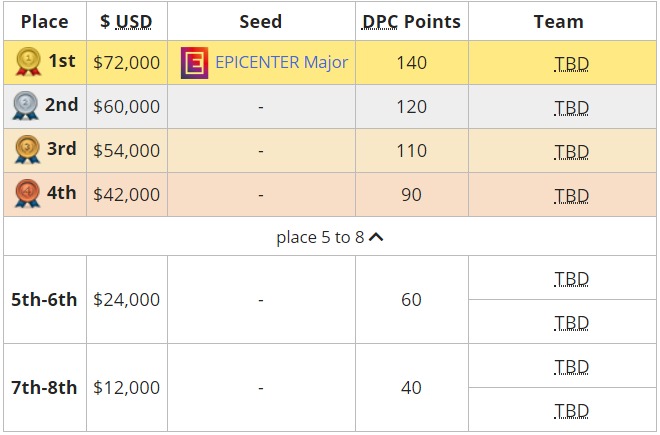
Task: Click the second TBD in 7th-8th row
Action: 571,410
